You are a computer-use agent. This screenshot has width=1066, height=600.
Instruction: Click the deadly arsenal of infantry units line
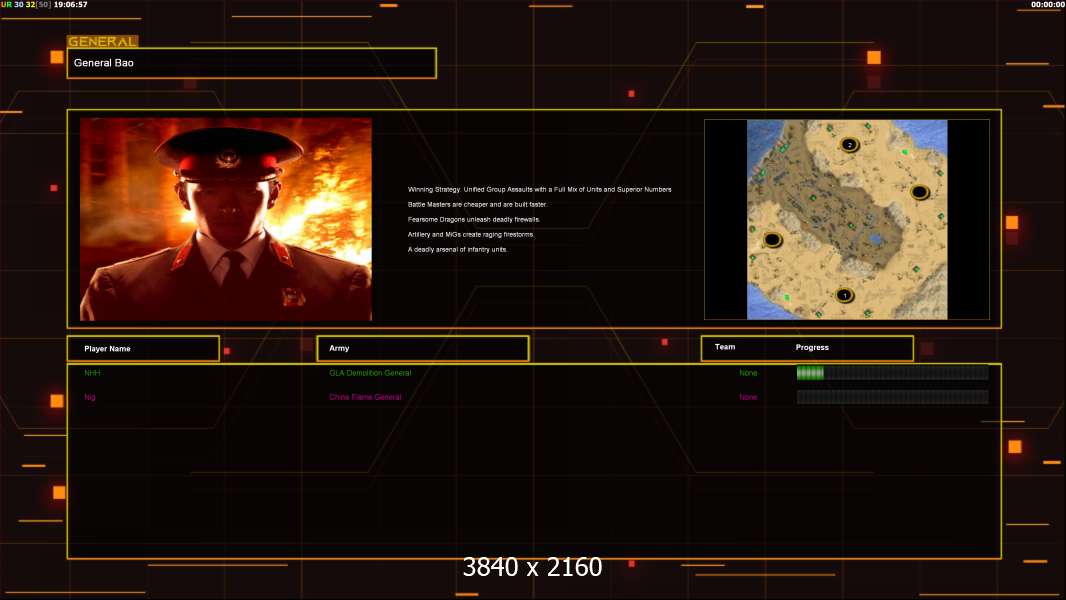pyautogui.click(x=458, y=249)
